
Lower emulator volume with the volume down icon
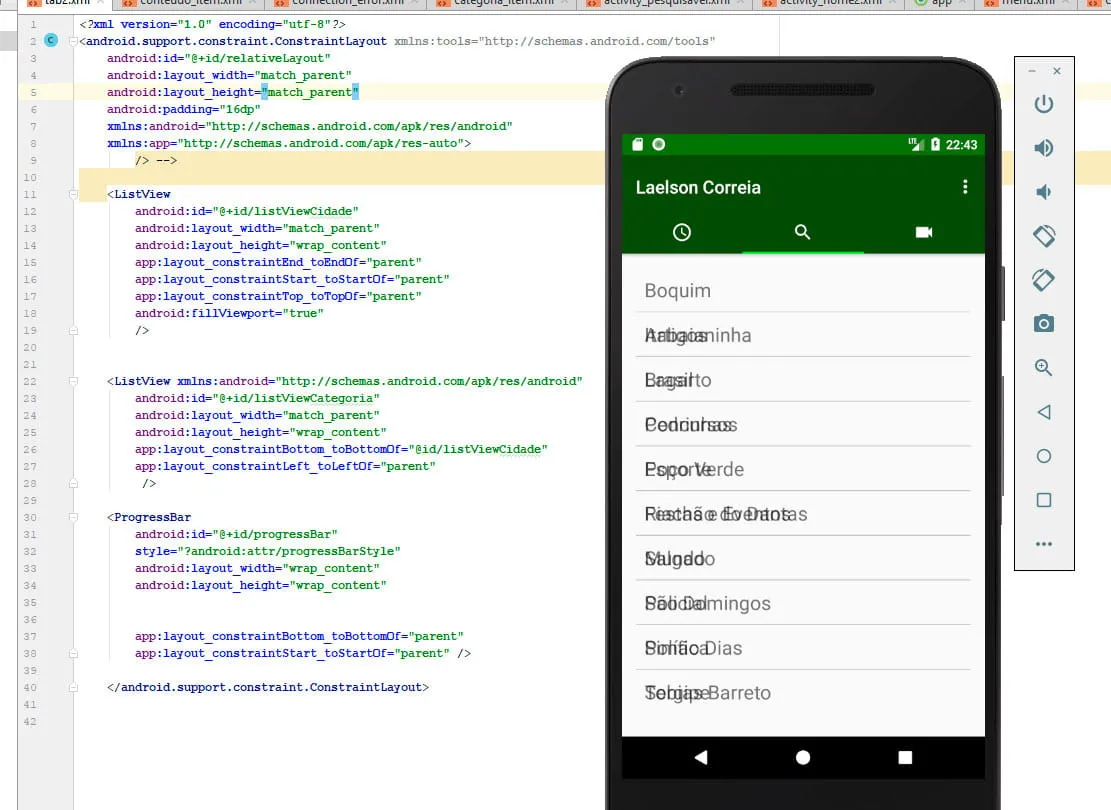tap(1043, 192)
